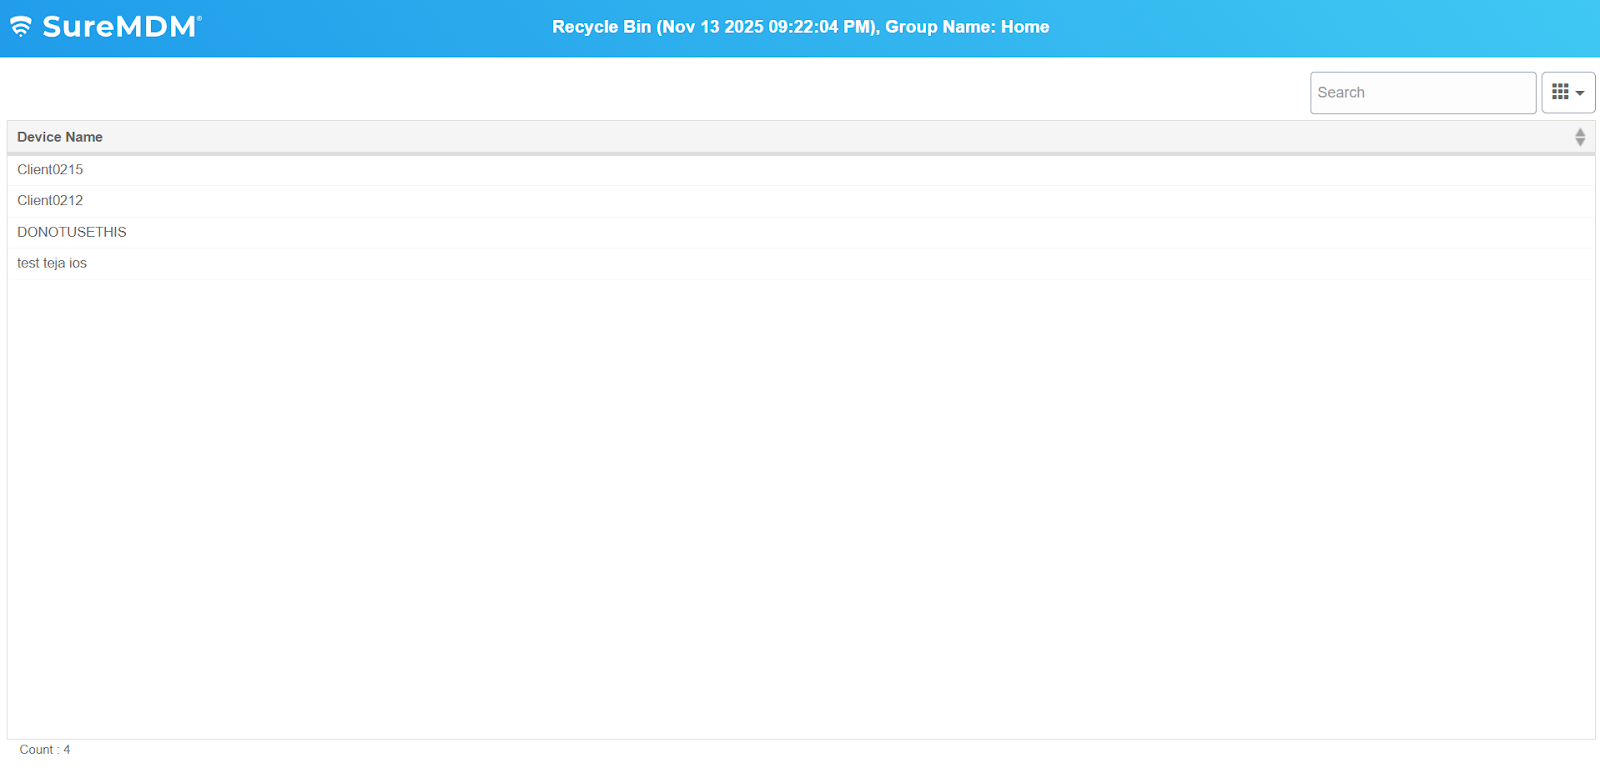Click the upward sort triangle in the header
Image resolution: width=1600 pixels, height=778 pixels.
pyautogui.click(x=1580, y=132)
